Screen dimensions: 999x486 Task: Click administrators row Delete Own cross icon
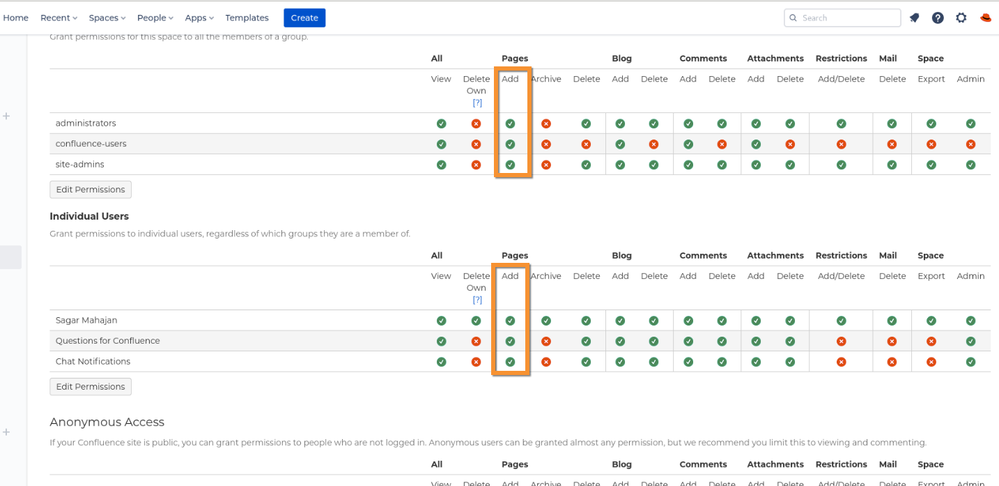[x=476, y=124]
